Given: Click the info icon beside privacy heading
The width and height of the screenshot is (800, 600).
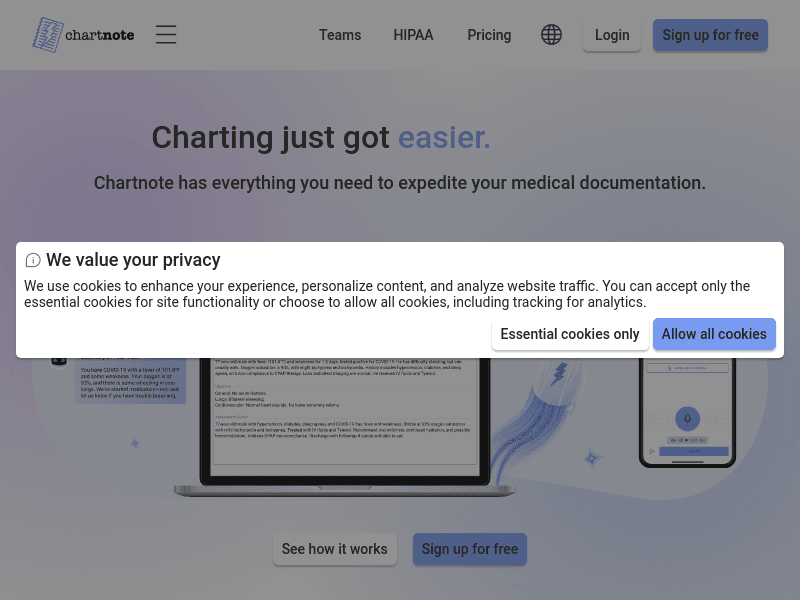Looking at the screenshot, I should 33,261.
